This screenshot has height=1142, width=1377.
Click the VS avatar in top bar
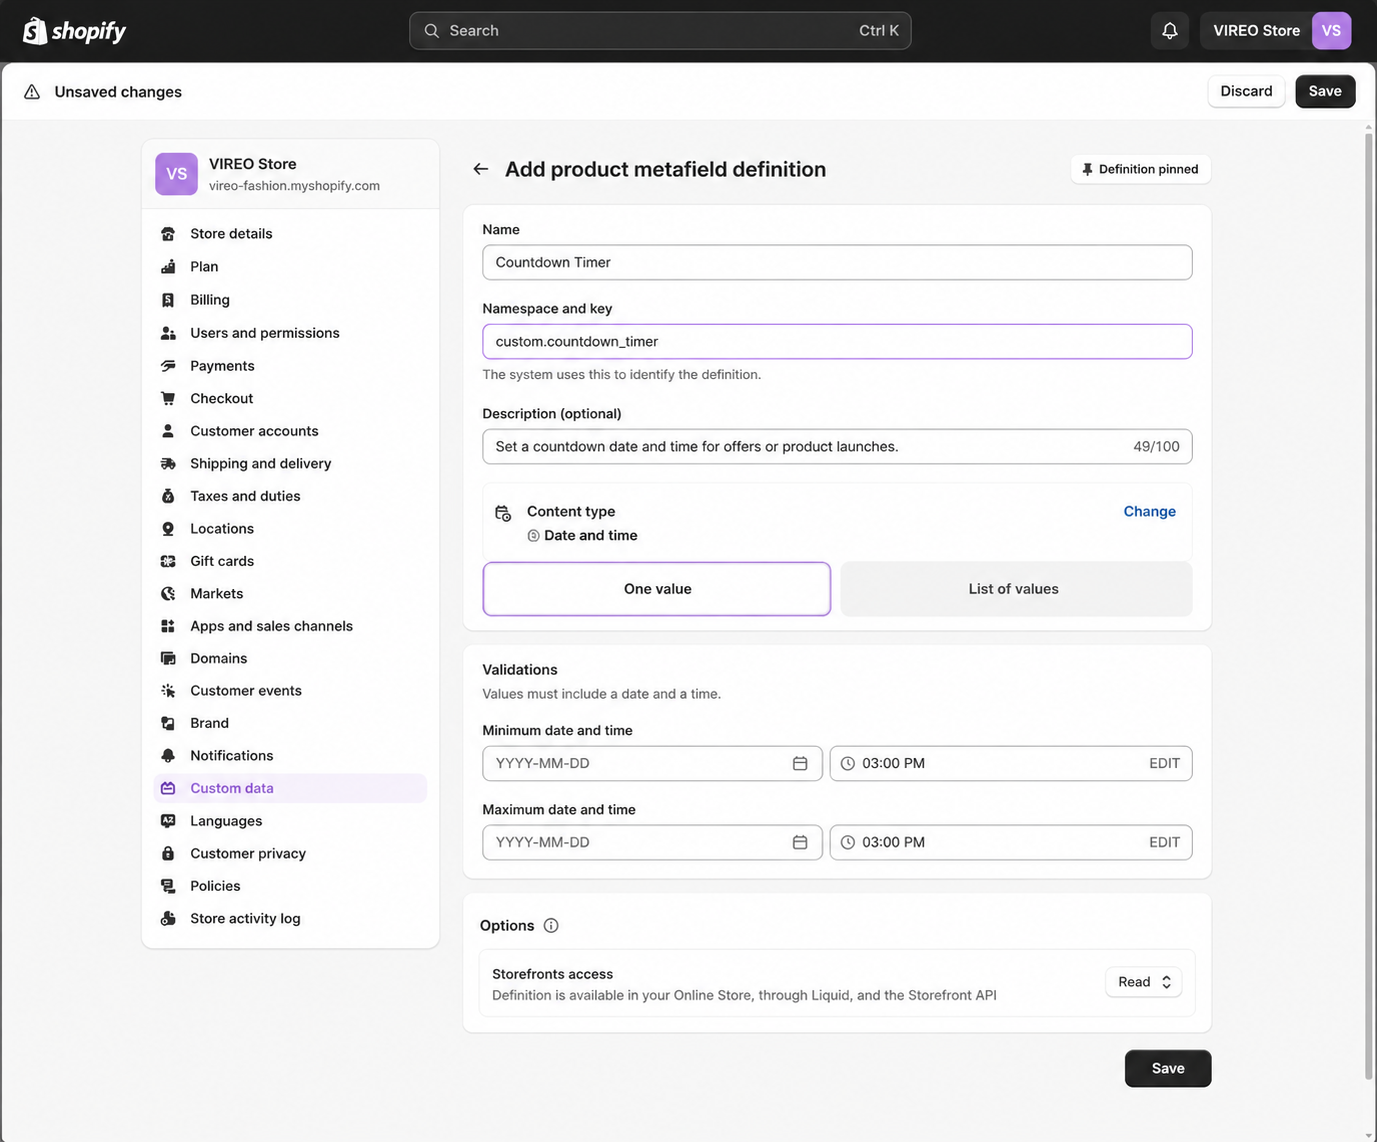coord(1331,31)
